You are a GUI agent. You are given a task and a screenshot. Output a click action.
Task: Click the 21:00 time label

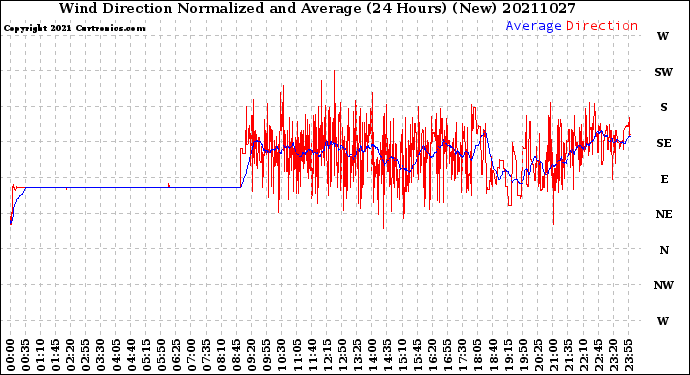point(554,355)
